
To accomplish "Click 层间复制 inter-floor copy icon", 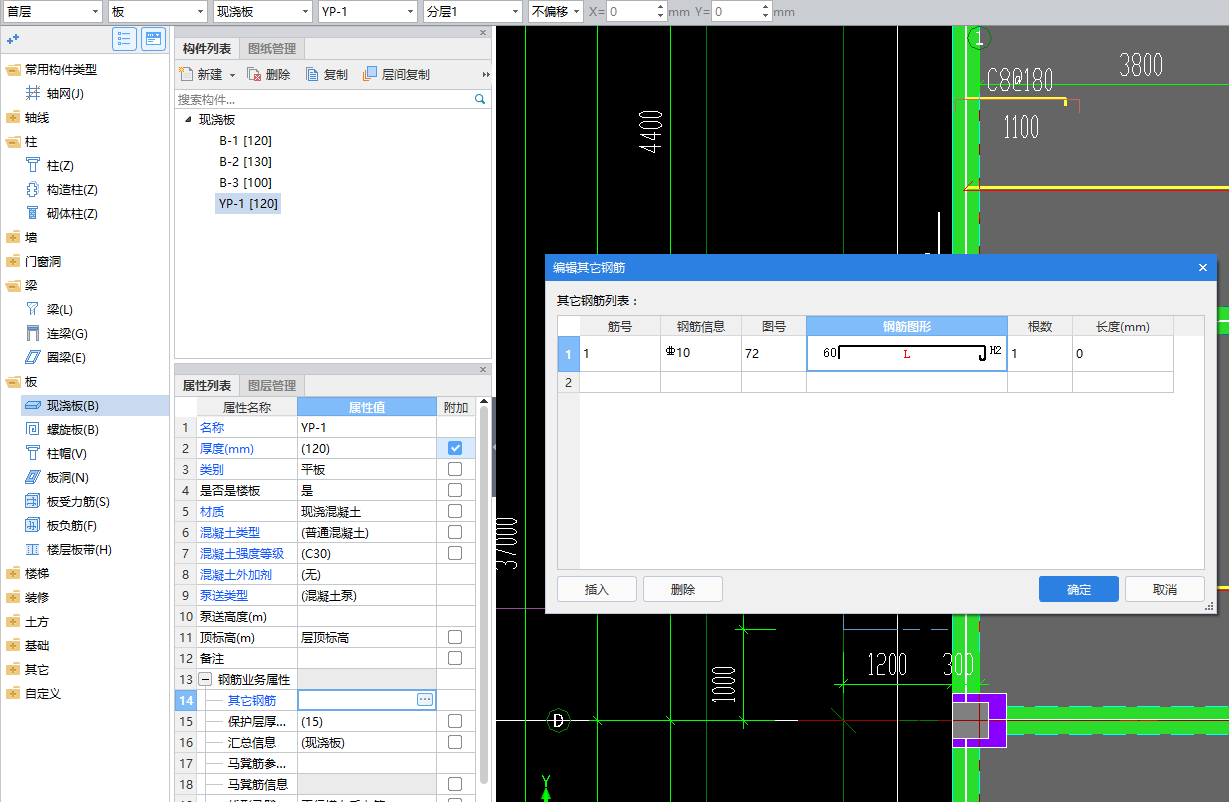I will coord(370,74).
